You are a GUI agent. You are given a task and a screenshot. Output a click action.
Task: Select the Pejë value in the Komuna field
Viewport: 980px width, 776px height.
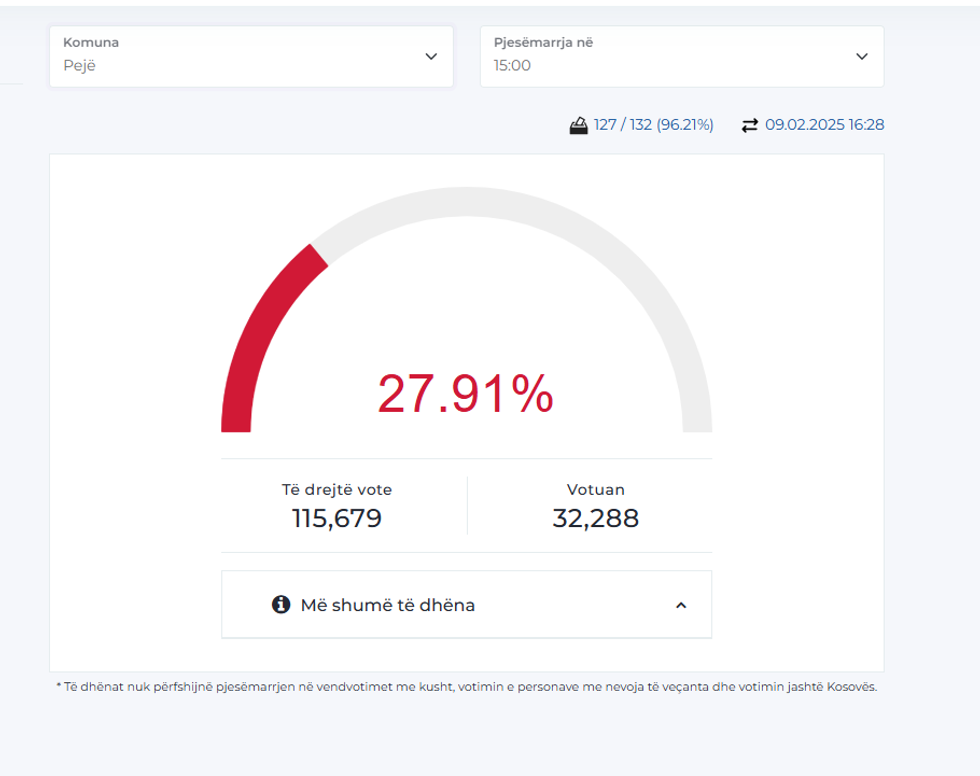(79, 66)
